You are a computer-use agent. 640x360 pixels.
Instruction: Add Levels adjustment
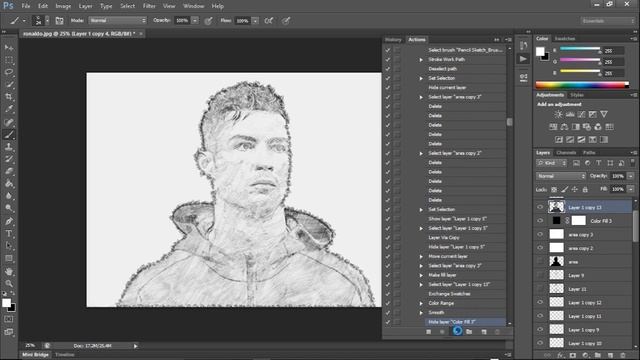click(570, 114)
